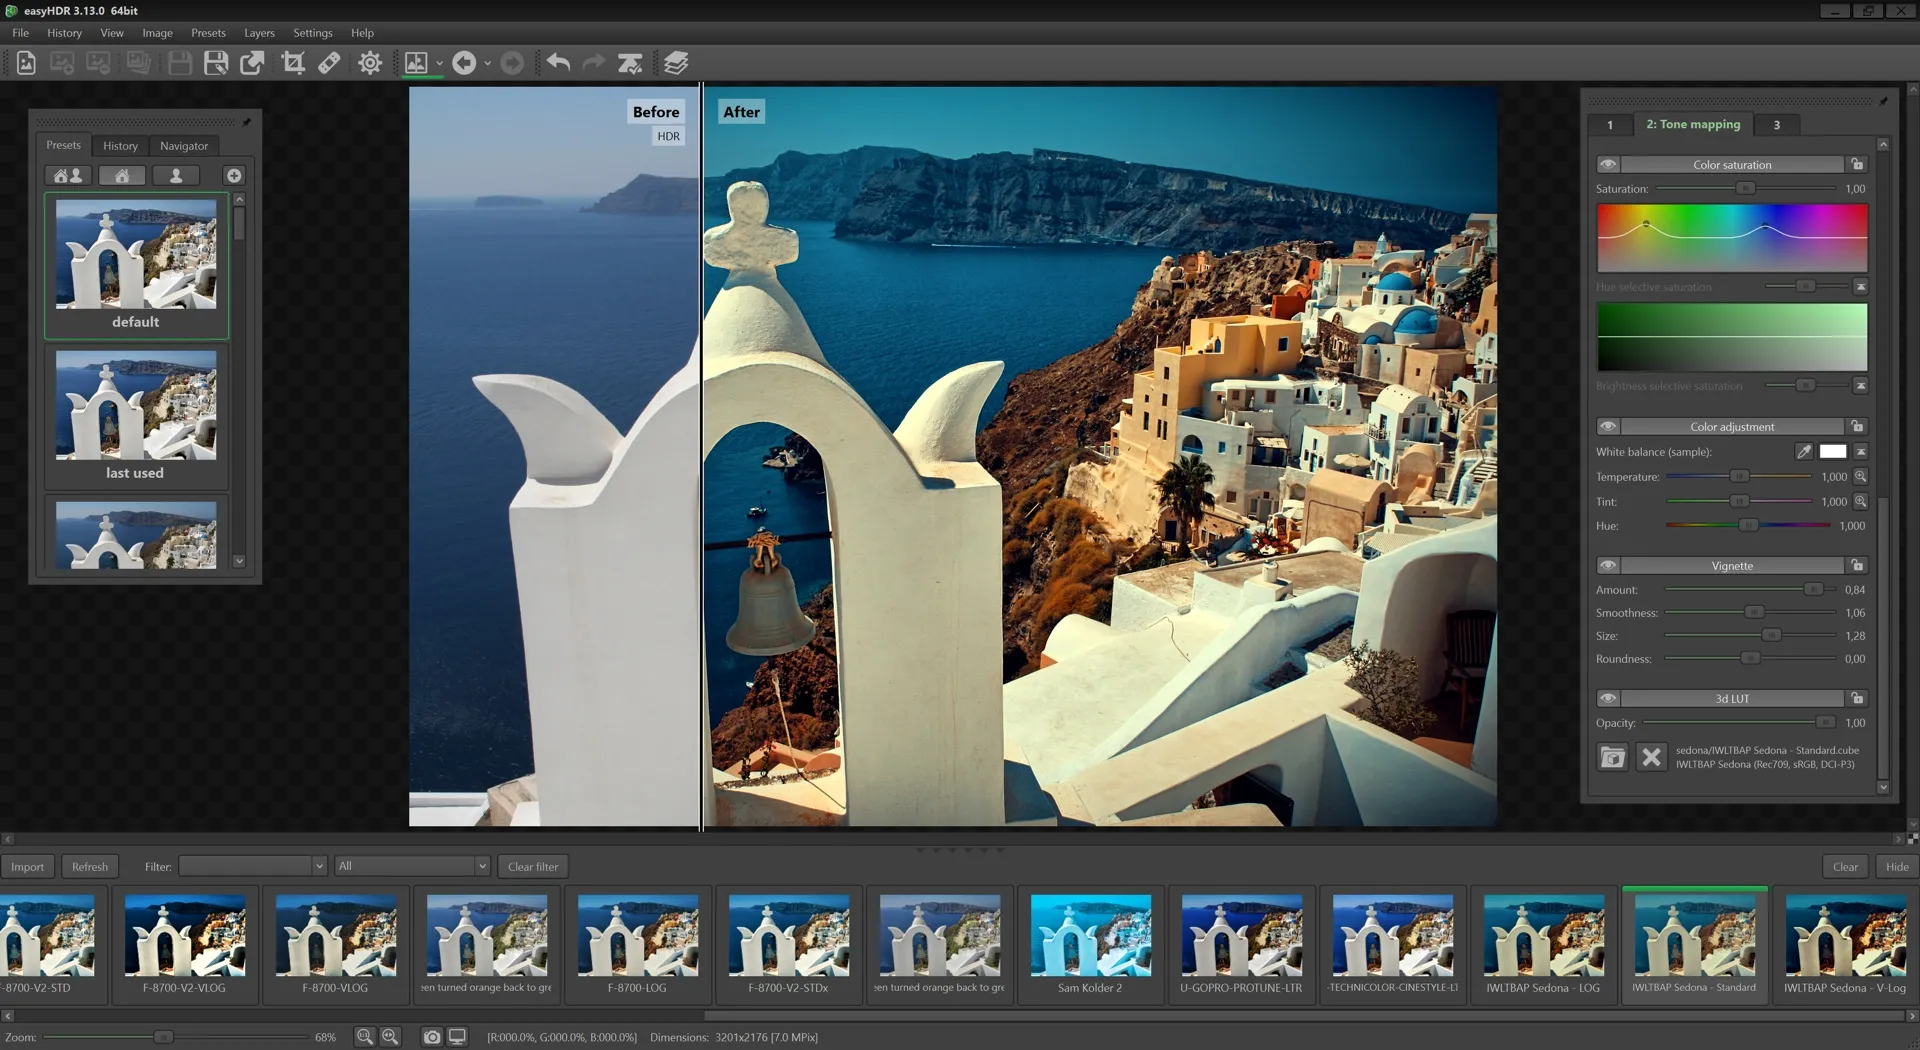This screenshot has height=1050, width=1920.
Task: Open the Presets menu in menu bar
Action: (208, 33)
